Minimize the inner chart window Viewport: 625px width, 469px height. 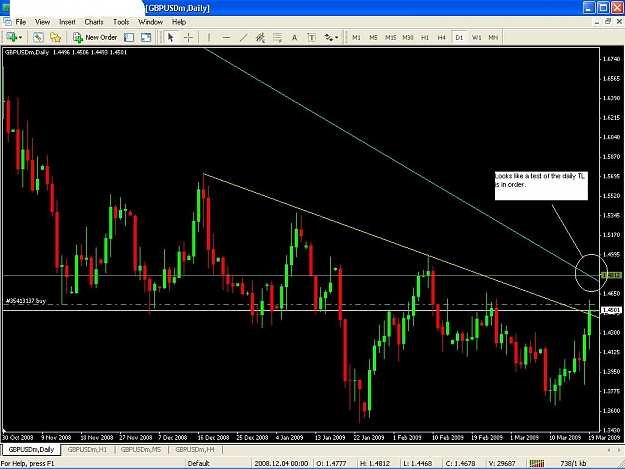[x=597, y=22]
